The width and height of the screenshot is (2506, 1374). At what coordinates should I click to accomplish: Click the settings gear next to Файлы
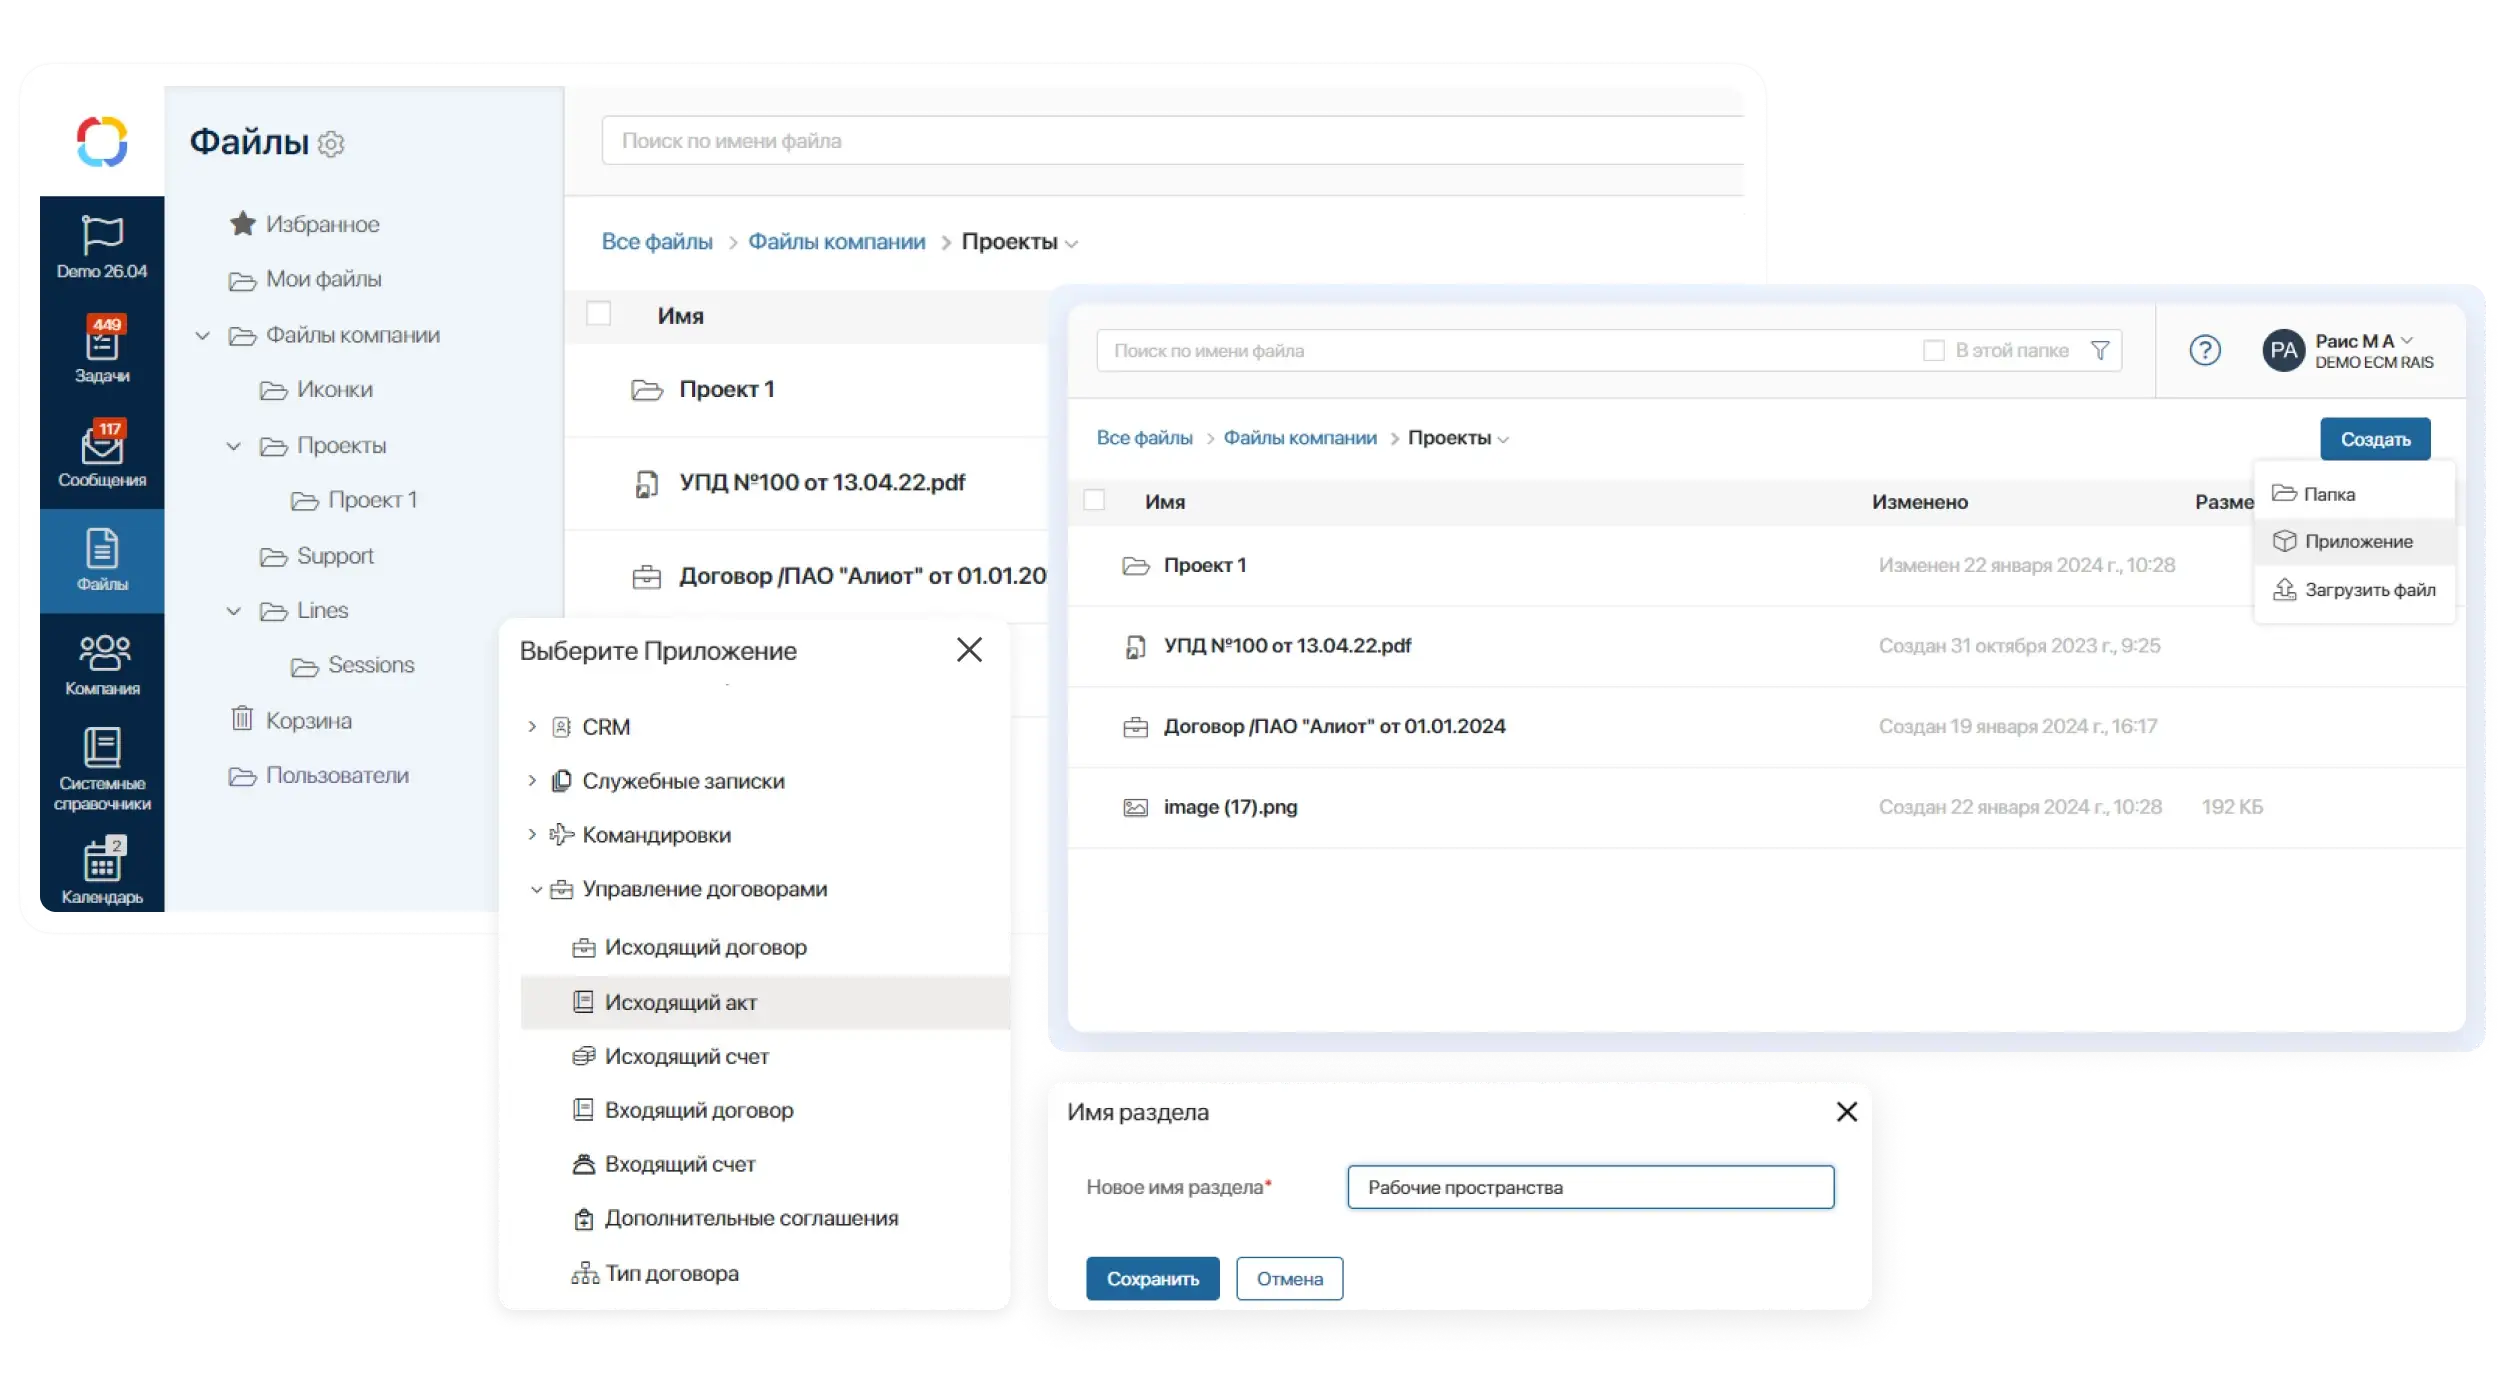[330, 144]
